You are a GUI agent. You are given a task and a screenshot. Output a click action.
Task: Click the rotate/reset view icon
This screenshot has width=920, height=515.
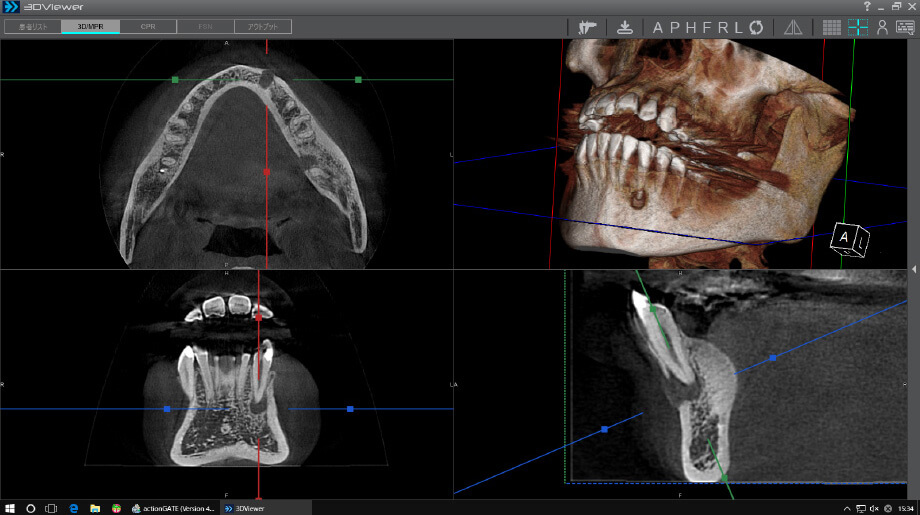(755, 27)
